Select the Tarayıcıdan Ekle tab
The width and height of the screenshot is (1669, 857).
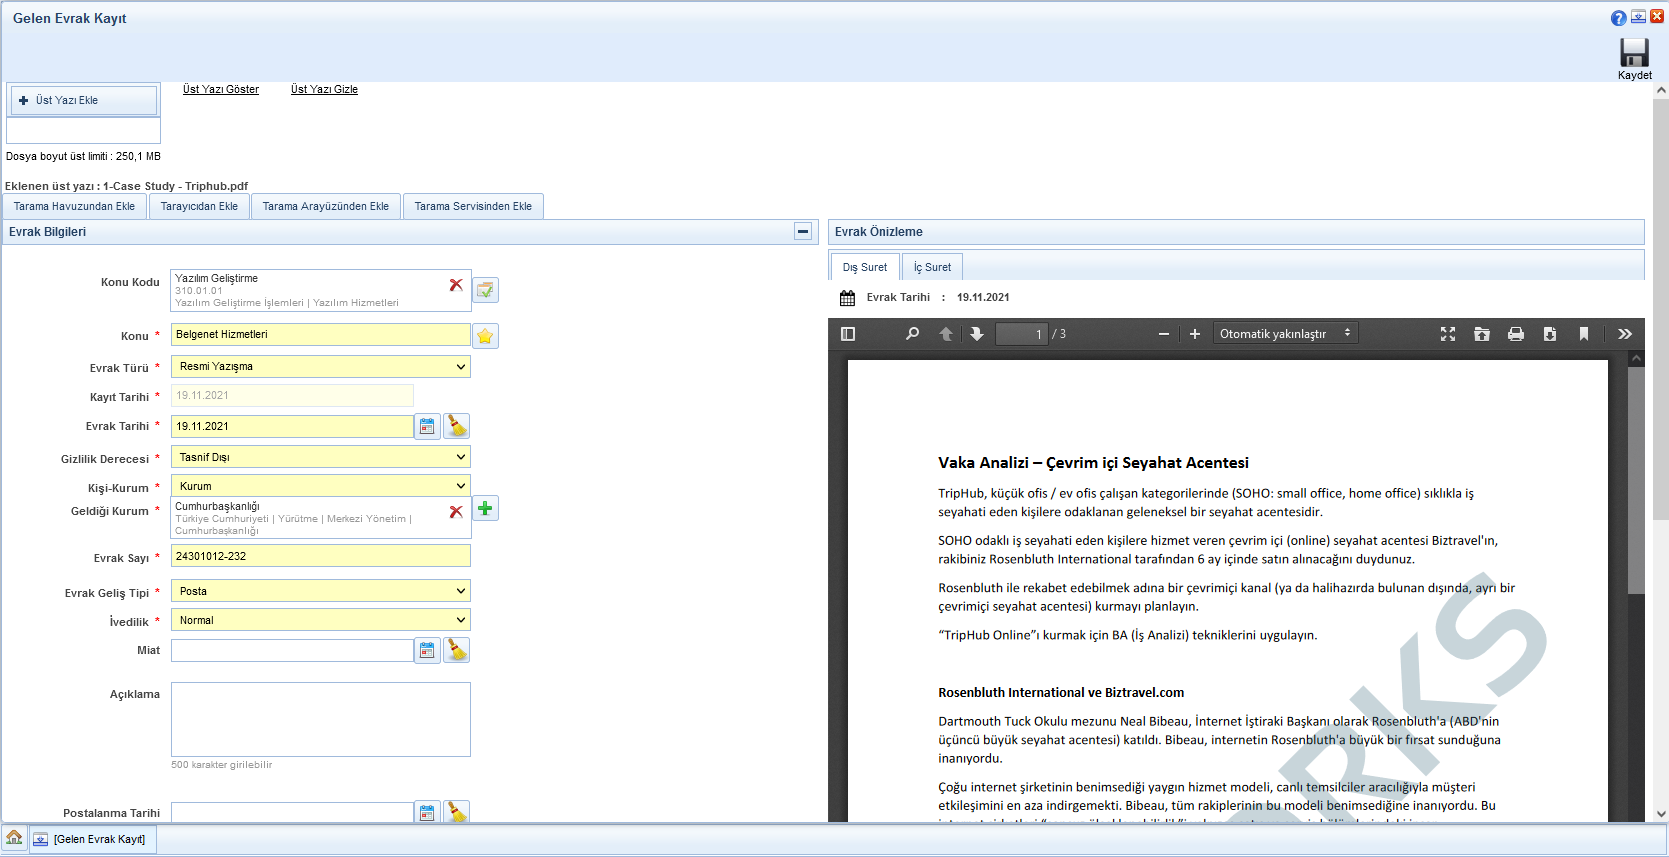pos(199,206)
